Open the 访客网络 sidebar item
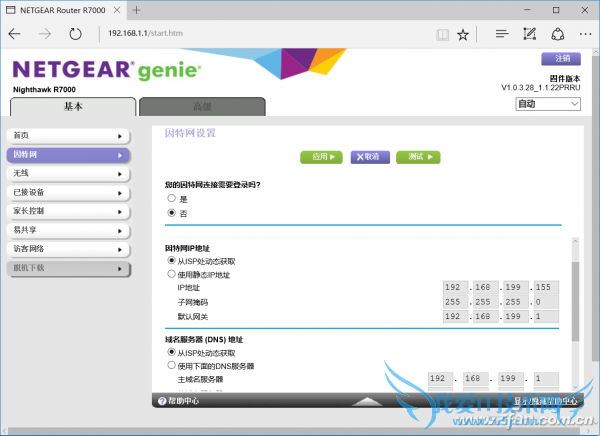Image resolution: width=600 pixels, height=436 pixels. pyautogui.click(x=68, y=250)
